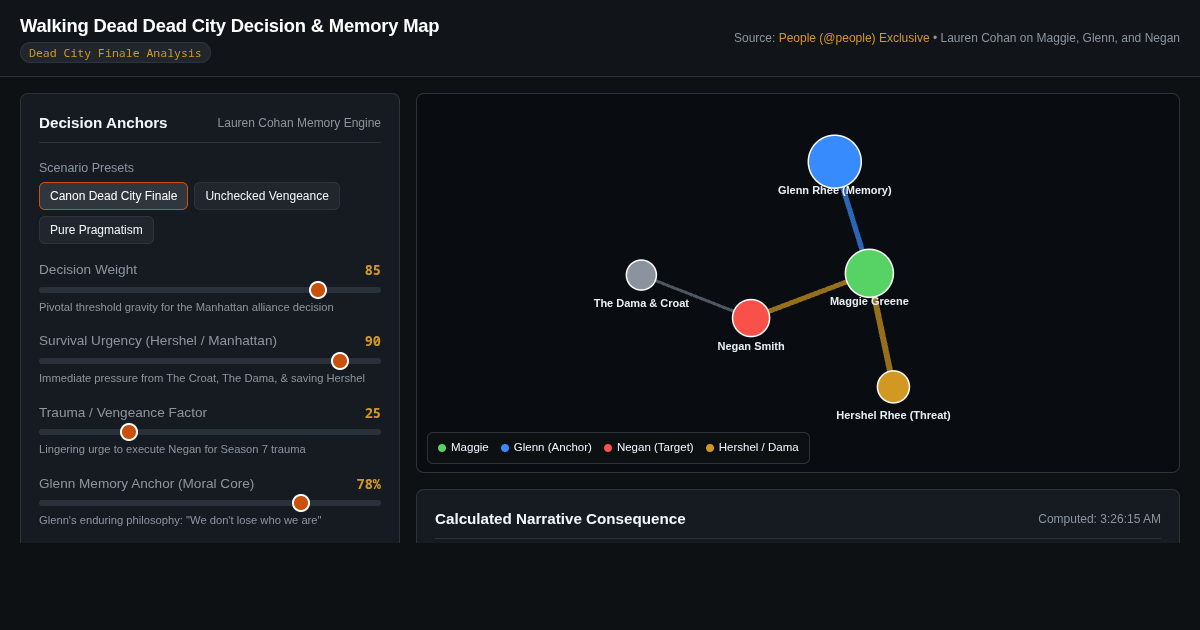The width and height of the screenshot is (1200, 630).
Task: Choose the Pure Pragmatism preset
Action: (x=96, y=230)
